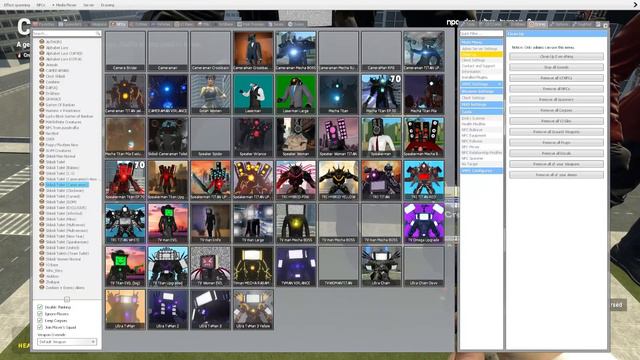Choose the Ultra TVMan spawn icon
This screenshot has height=360, width=640.
pos(125,309)
